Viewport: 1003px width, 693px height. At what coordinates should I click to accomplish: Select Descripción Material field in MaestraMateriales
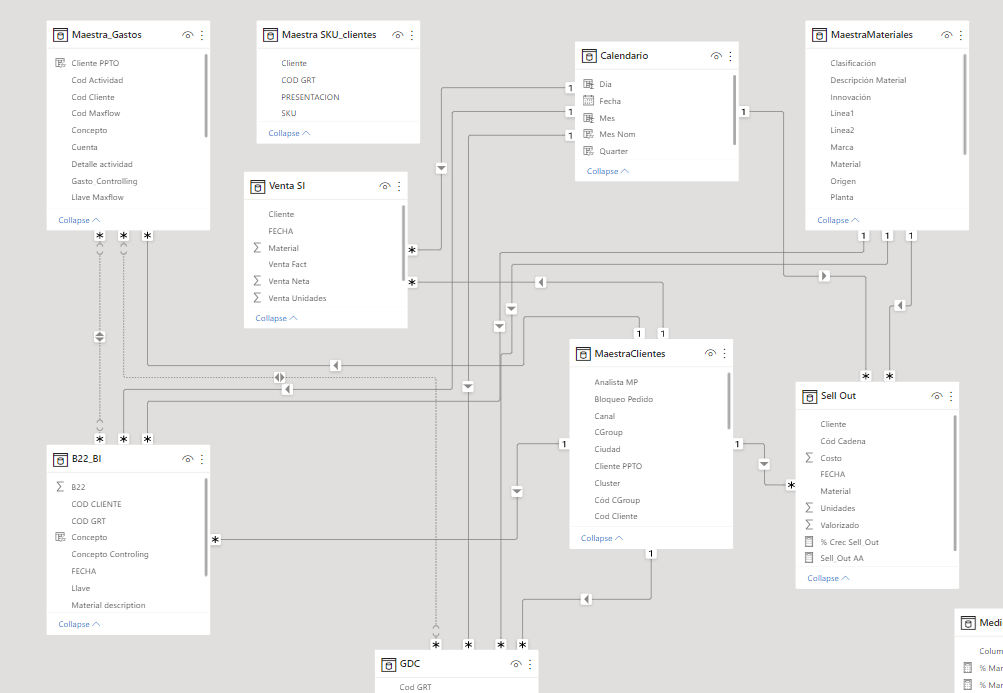coord(868,80)
